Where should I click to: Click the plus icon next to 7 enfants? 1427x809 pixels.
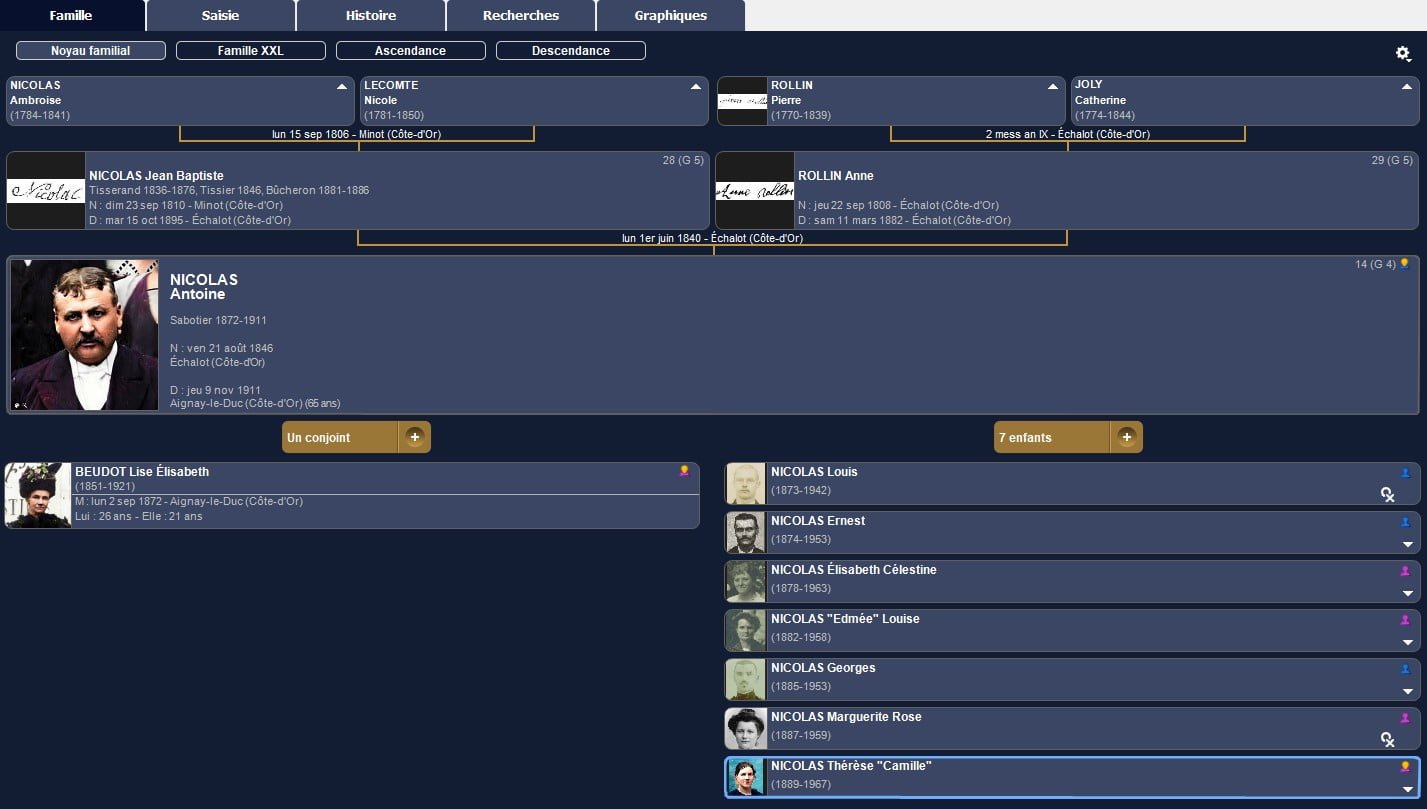(1127, 437)
